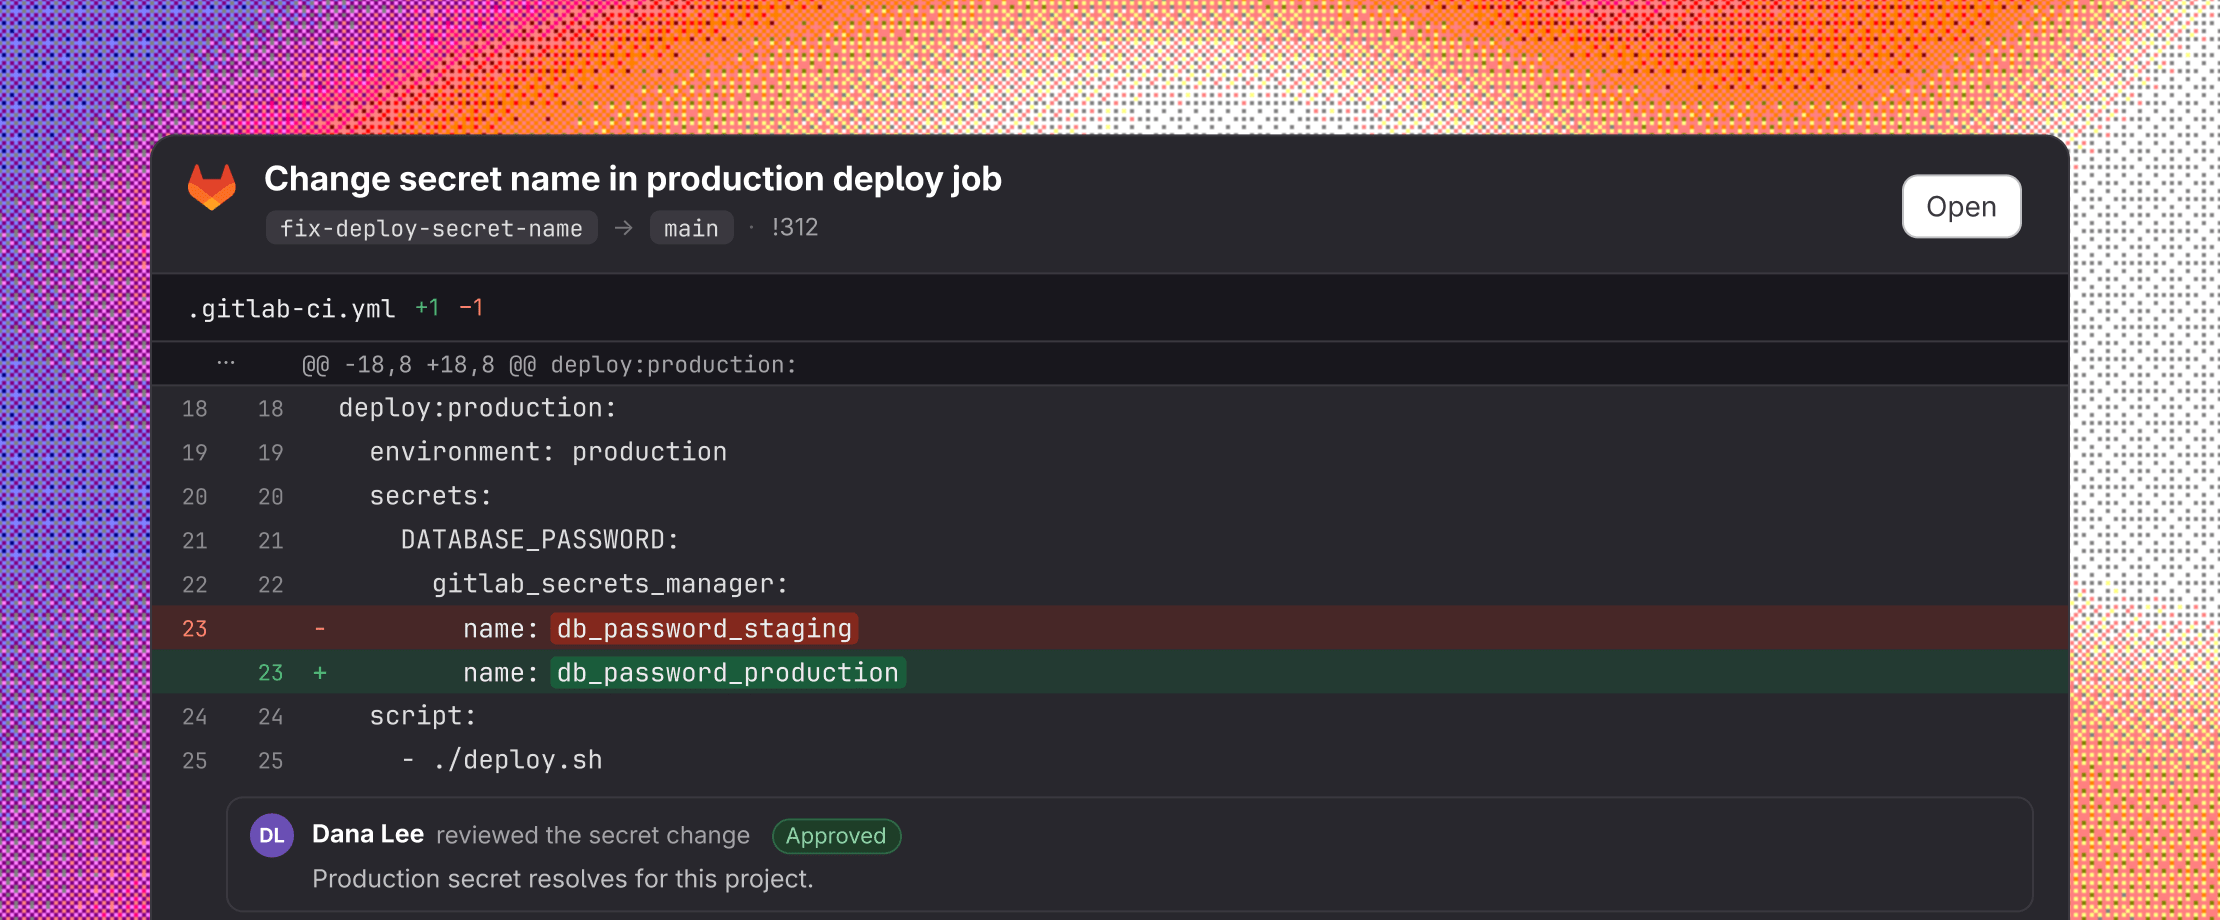Click the Approved badge
The height and width of the screenshot is (920, 2220).
pos(836,836)
